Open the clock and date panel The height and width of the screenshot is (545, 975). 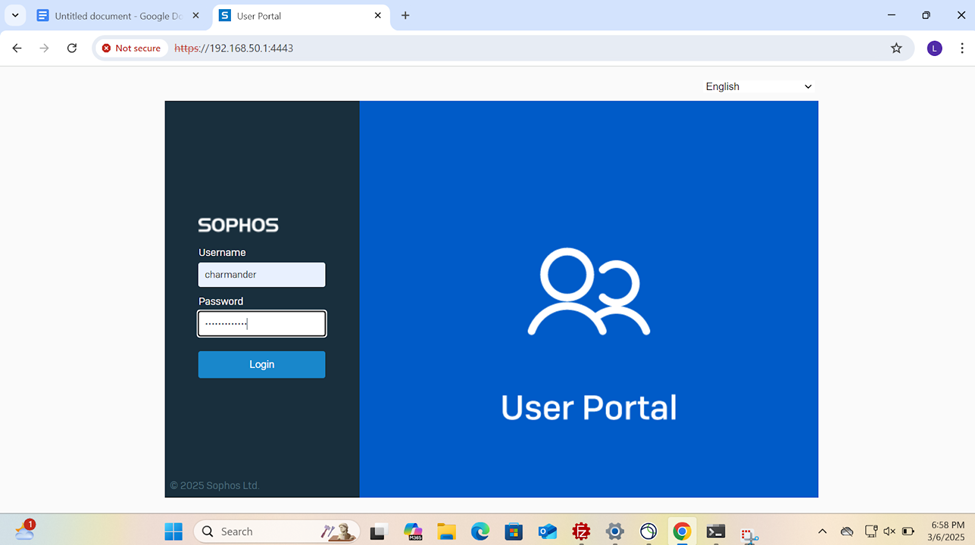tap(946, 531)
